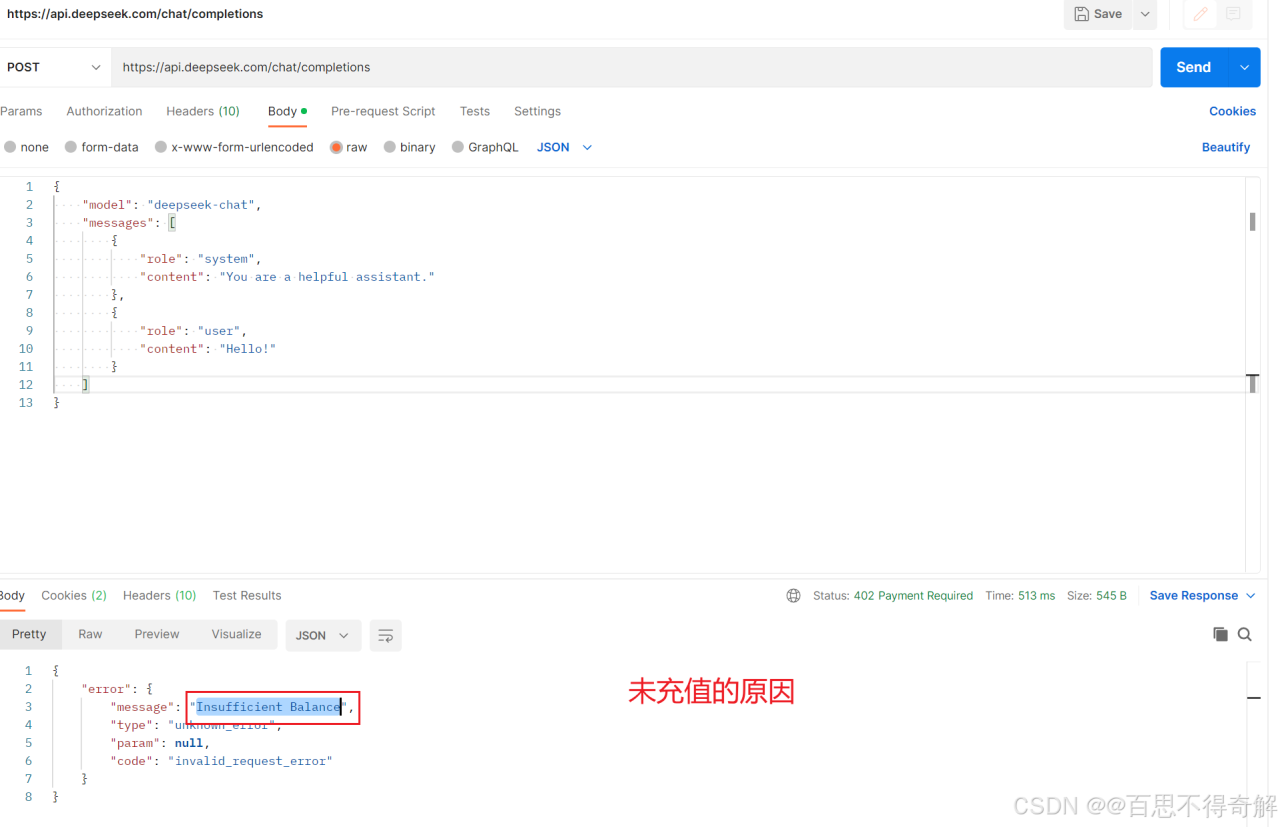The height and width of the screenshot is (827, 1280).
Task: Click the blue Send button
Action: 1194,67
